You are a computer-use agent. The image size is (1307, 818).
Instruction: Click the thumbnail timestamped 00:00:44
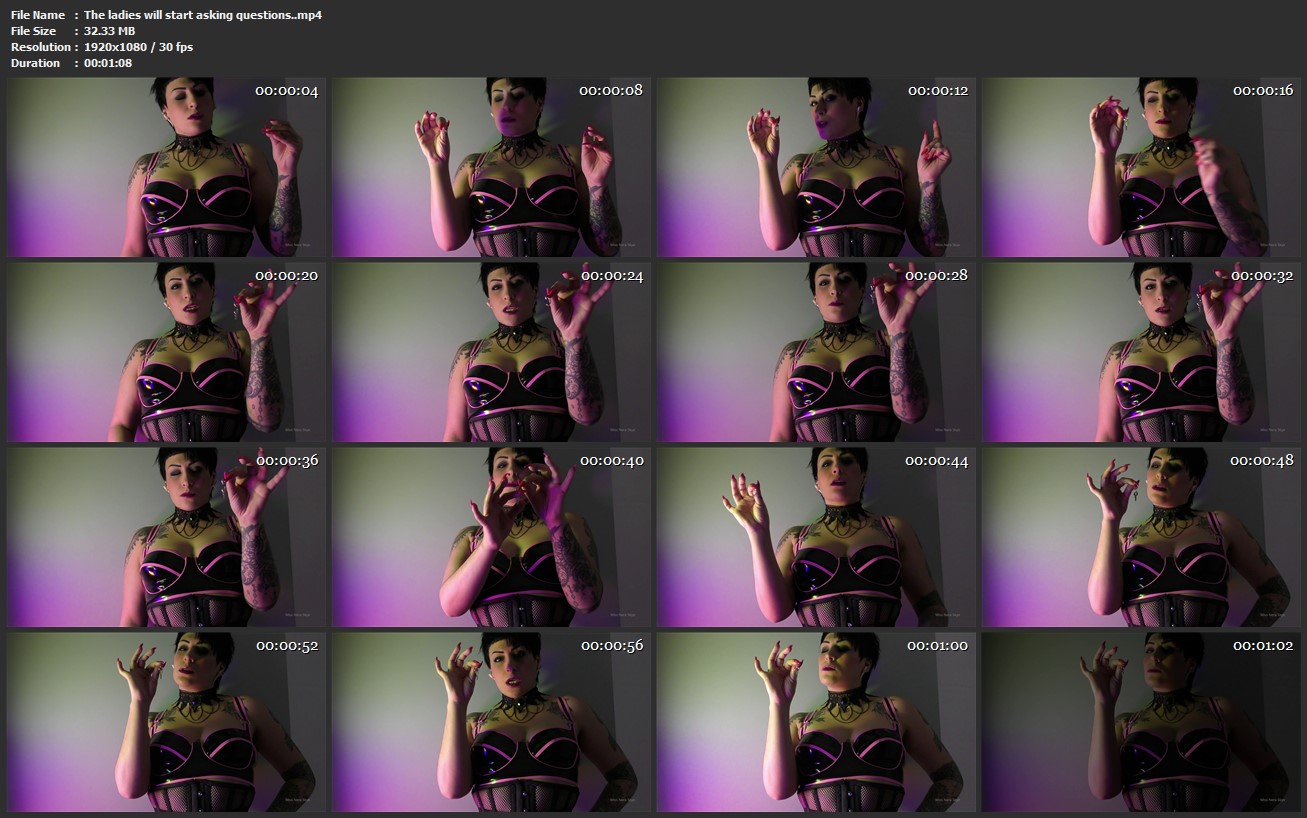click(x=816, y=537)
